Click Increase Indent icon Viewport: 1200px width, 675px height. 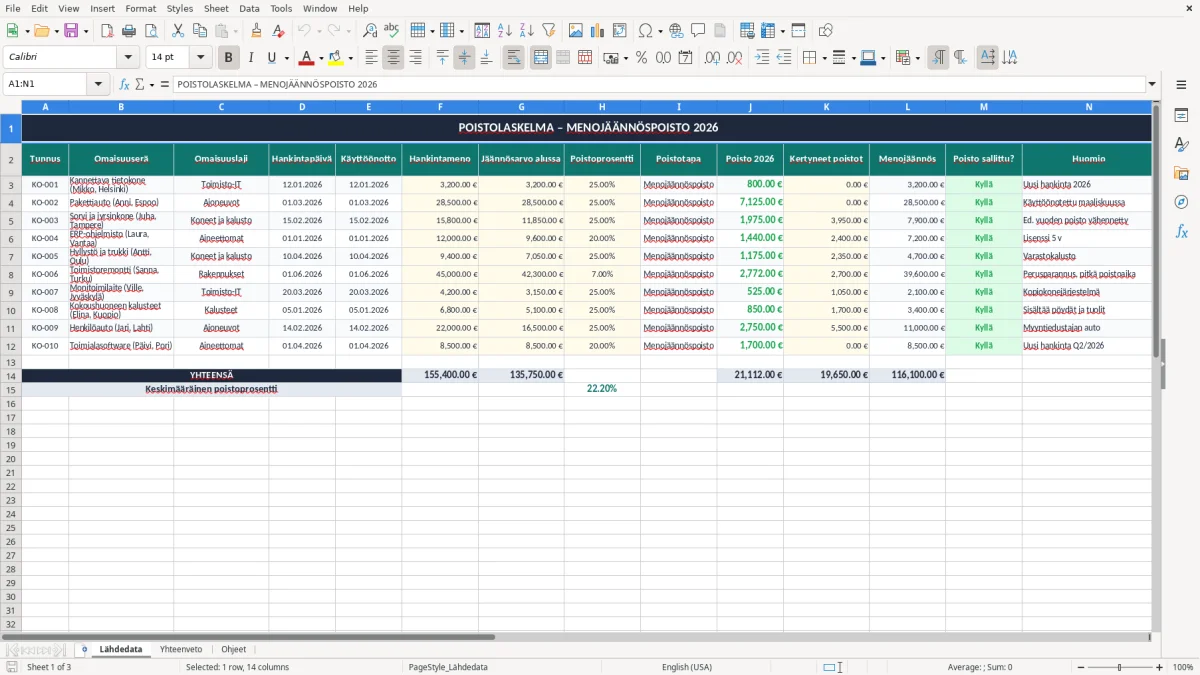tap(762, 58)
